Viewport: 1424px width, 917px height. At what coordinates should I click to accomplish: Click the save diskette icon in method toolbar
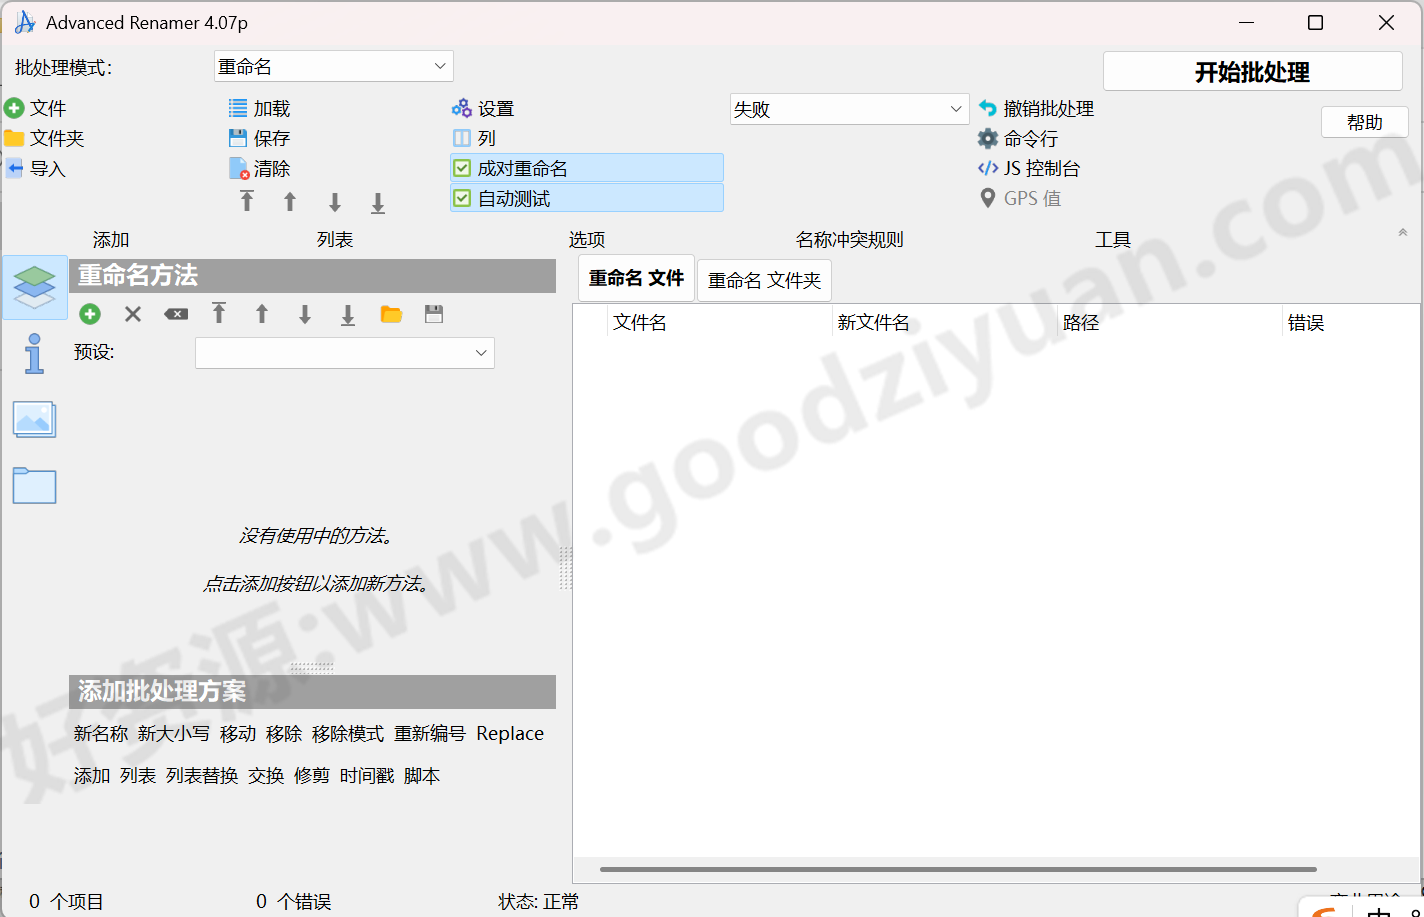[x=433, y=314]
